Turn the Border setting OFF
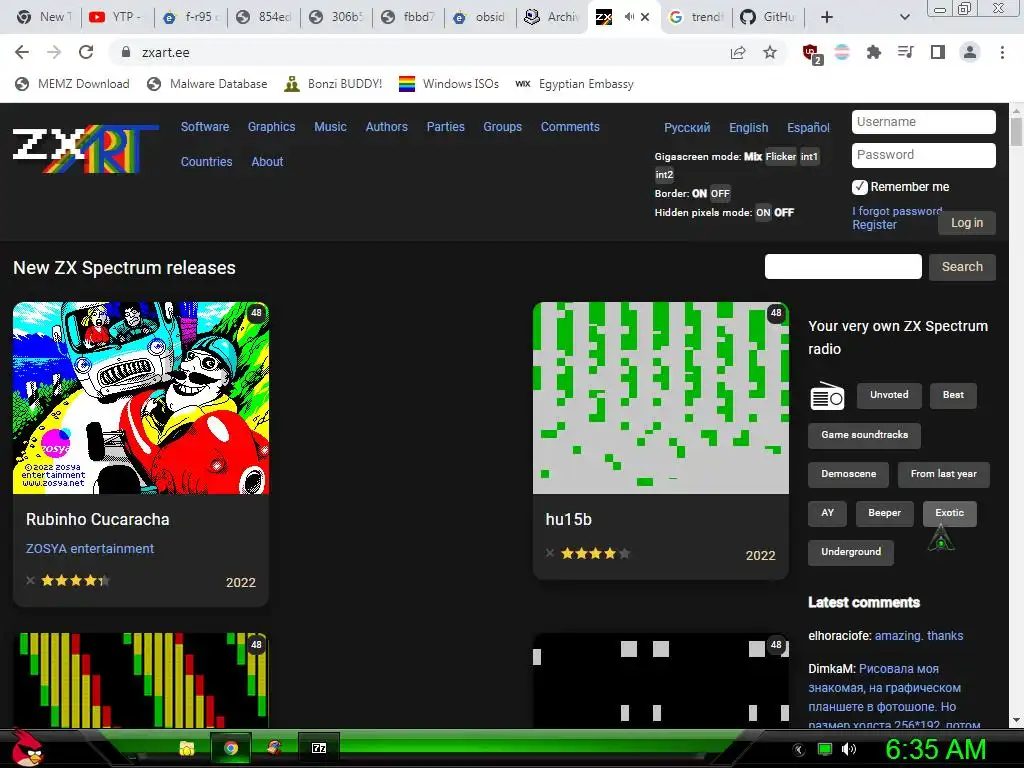This screenshot has height=768, width=1024. pyautogui.click(x=720, y=193)
